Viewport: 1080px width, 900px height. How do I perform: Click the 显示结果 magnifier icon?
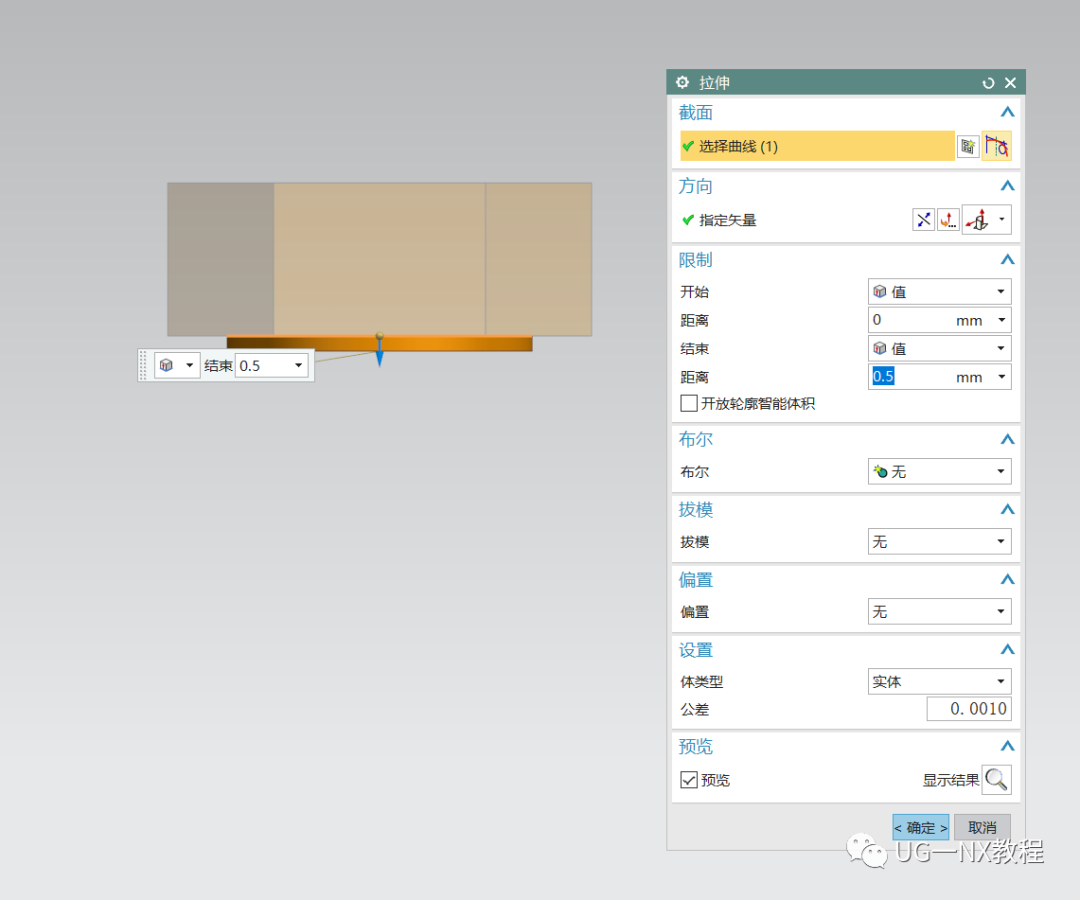coord(996,779)
